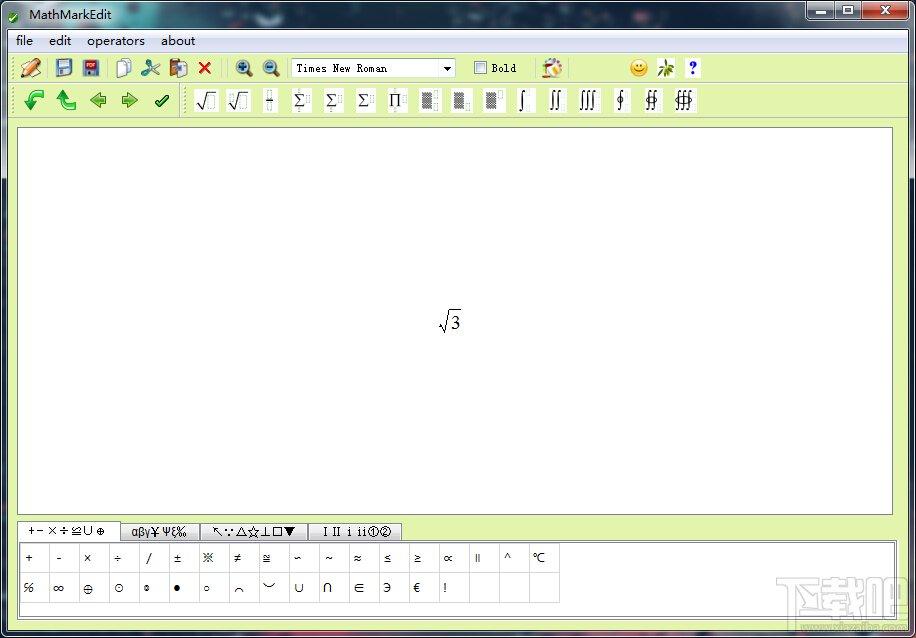Viewport: 916px width, 638px height.
Task: Open the edit menu
Action: [60, 41]
